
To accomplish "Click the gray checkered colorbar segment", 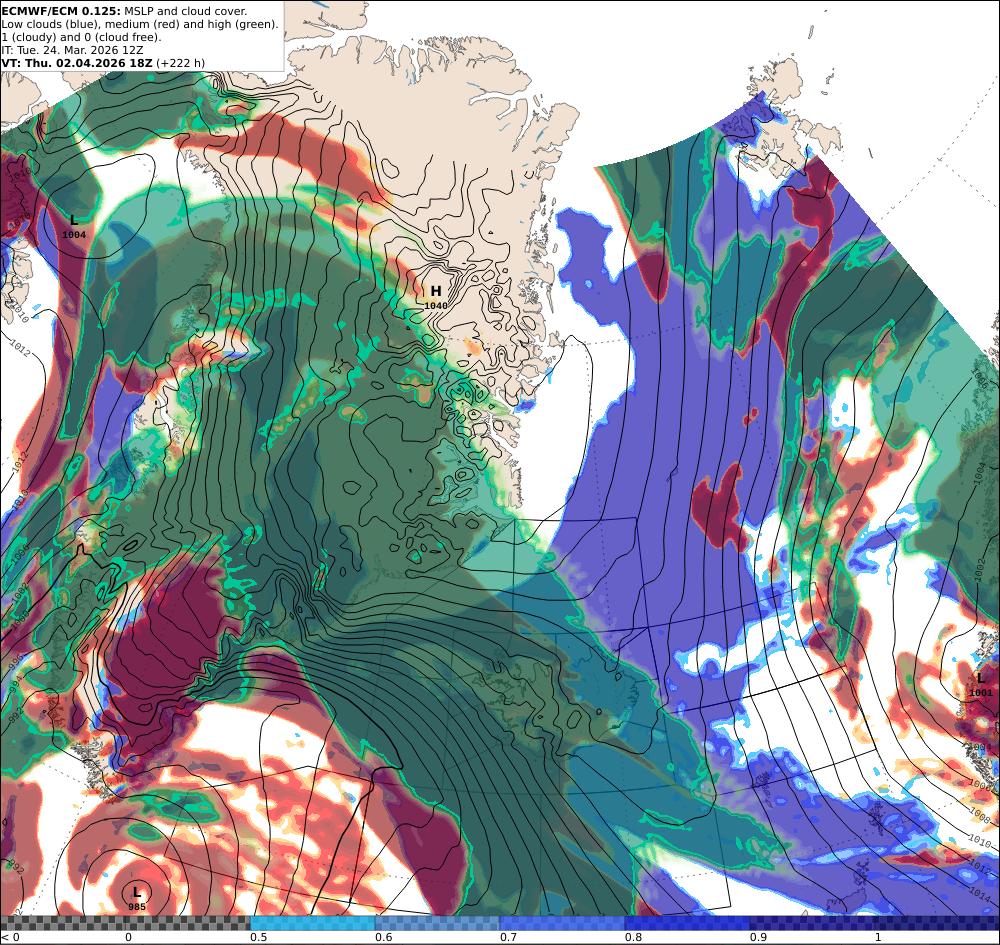I will pos(125,923).
